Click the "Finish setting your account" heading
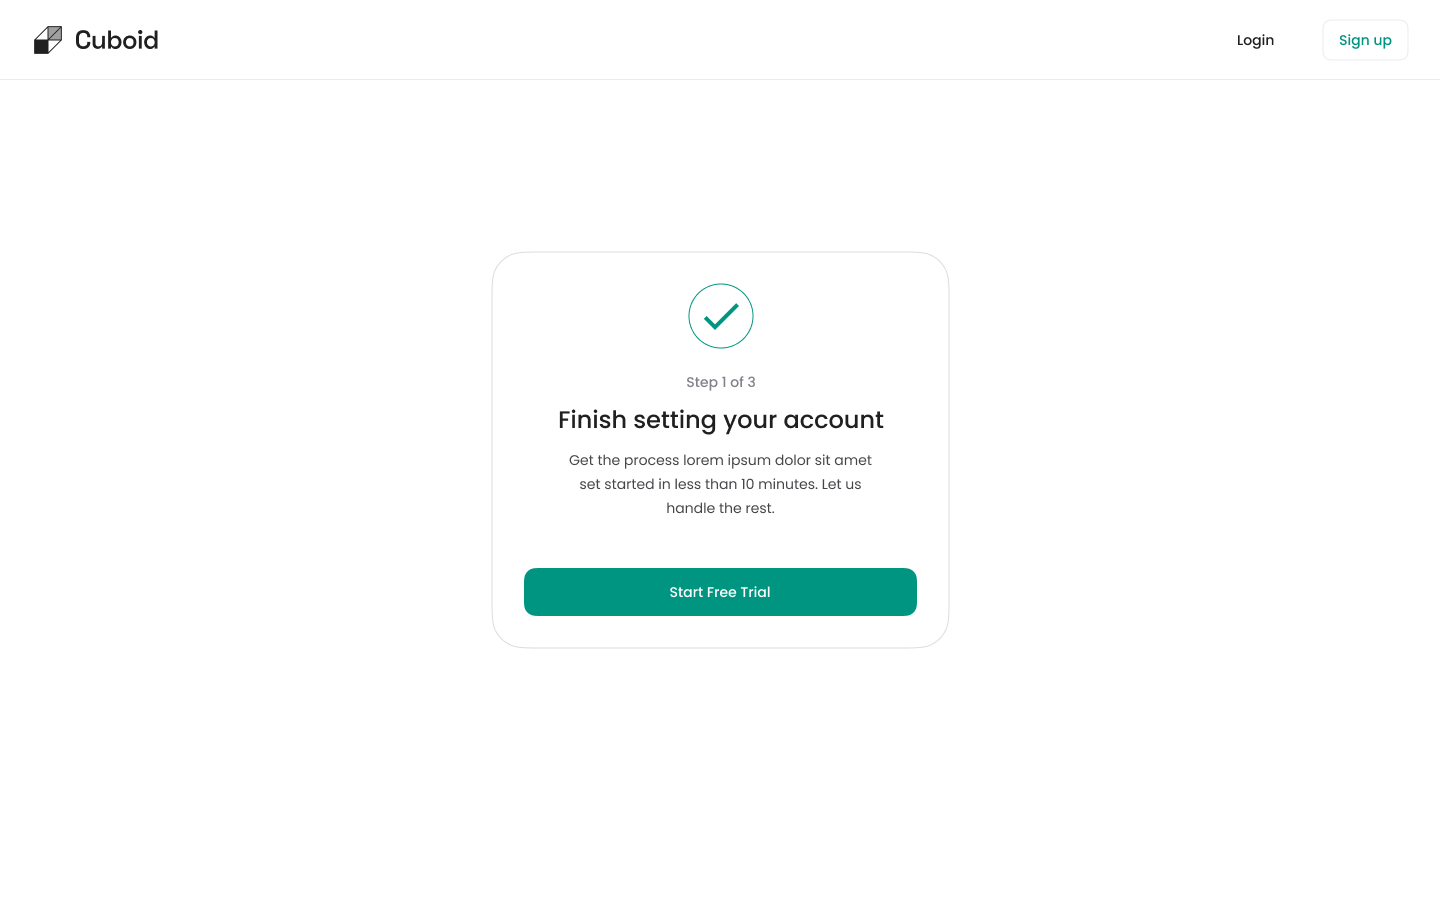 pyautogui.click(x=720, y=420)
